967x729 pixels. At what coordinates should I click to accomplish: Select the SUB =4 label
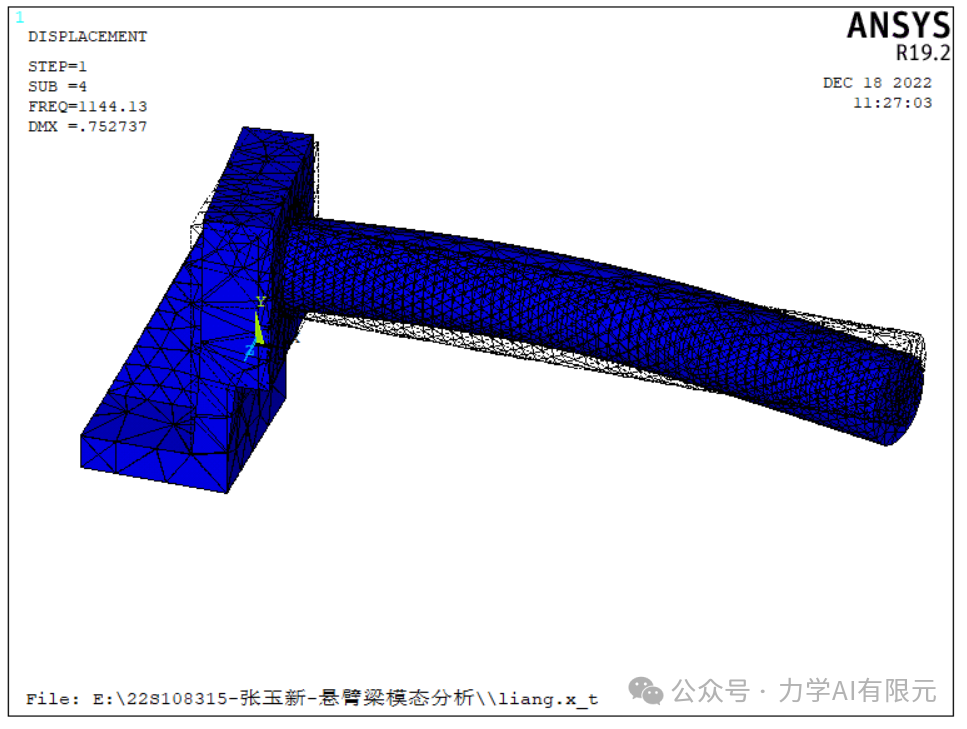coord(57,86)
